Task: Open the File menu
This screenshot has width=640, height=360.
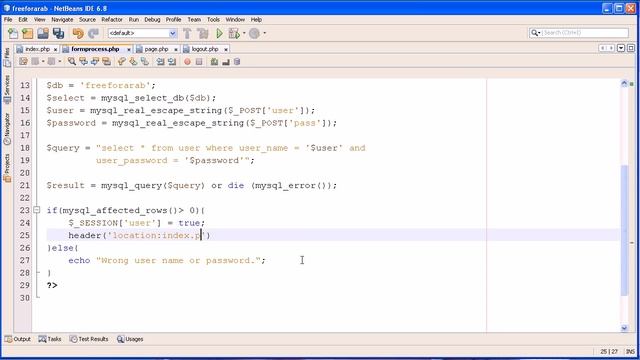Action: tap(8, 20)
